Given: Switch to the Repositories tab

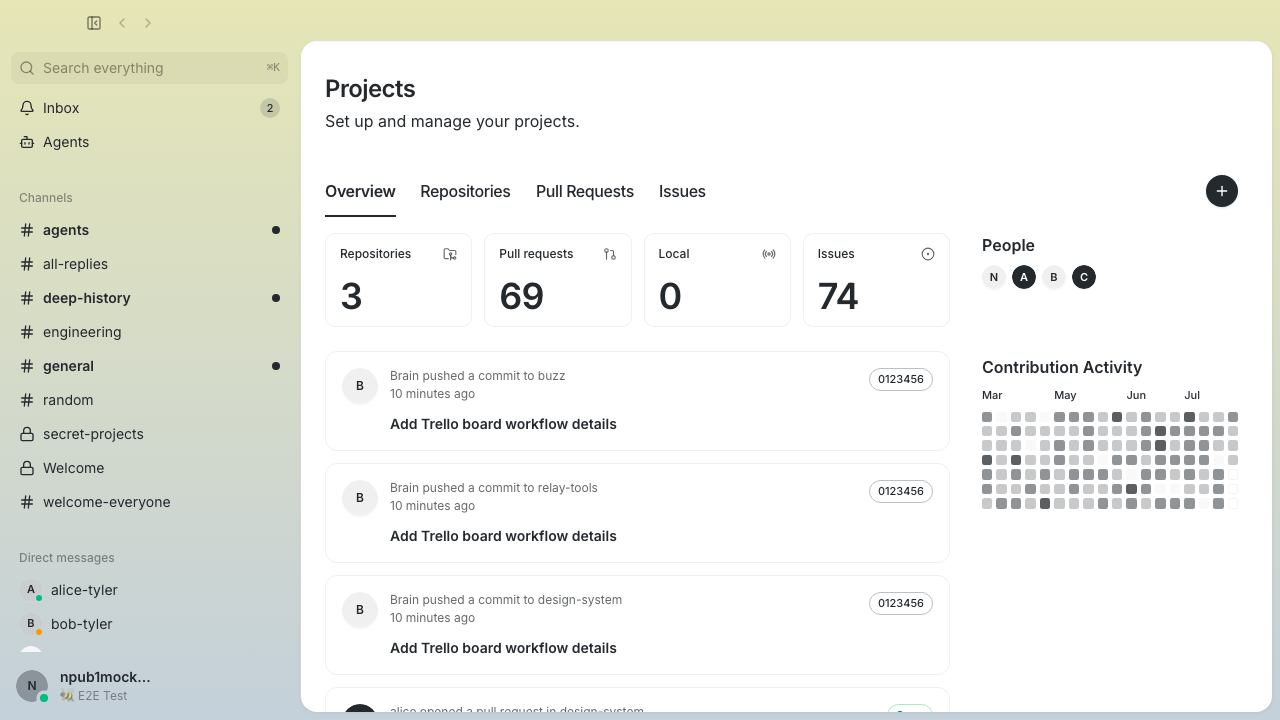Looking at the screenshot, I should [465, 192].
